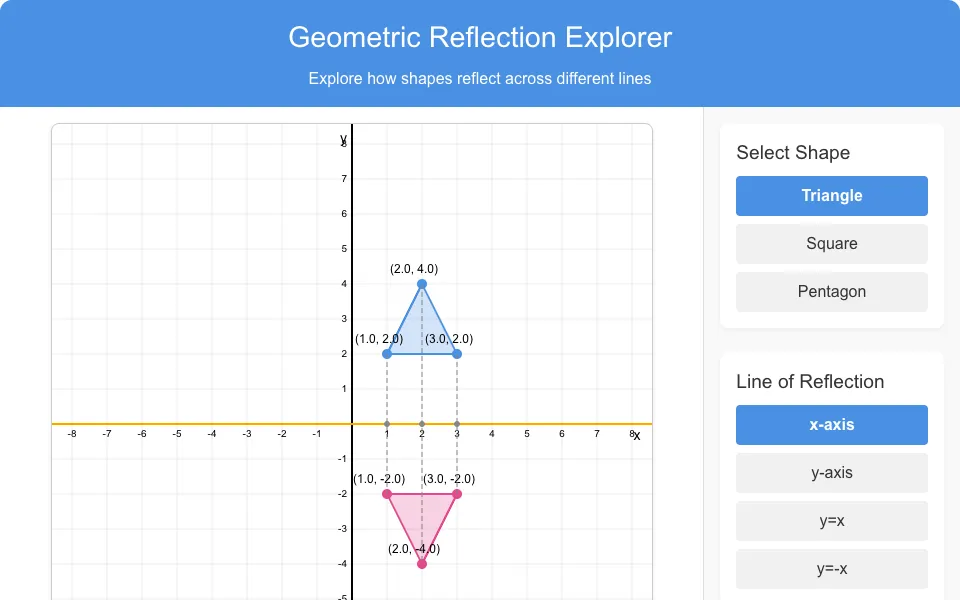The height and width of the screenshot is (600, 960).
Task: Pick the y=-x reflection line
Action: click(x=831, y=569)
